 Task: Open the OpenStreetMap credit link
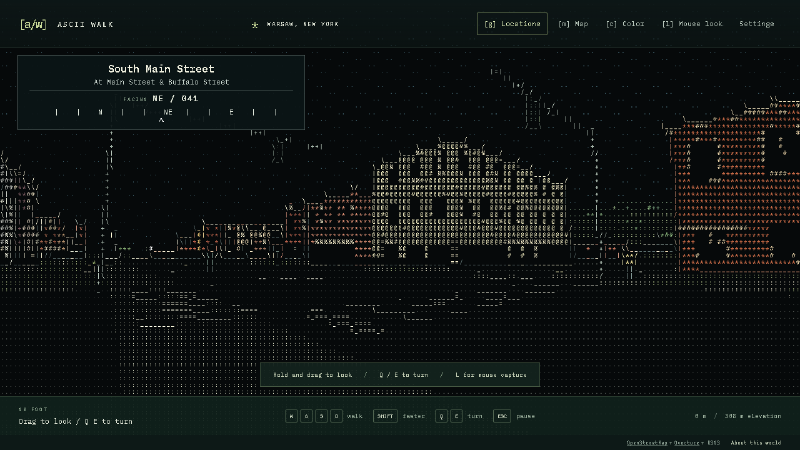coord(646,443)
